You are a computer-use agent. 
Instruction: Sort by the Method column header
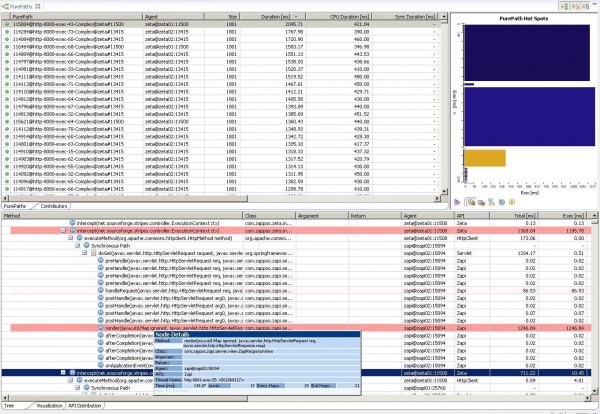tap(122, 216)
